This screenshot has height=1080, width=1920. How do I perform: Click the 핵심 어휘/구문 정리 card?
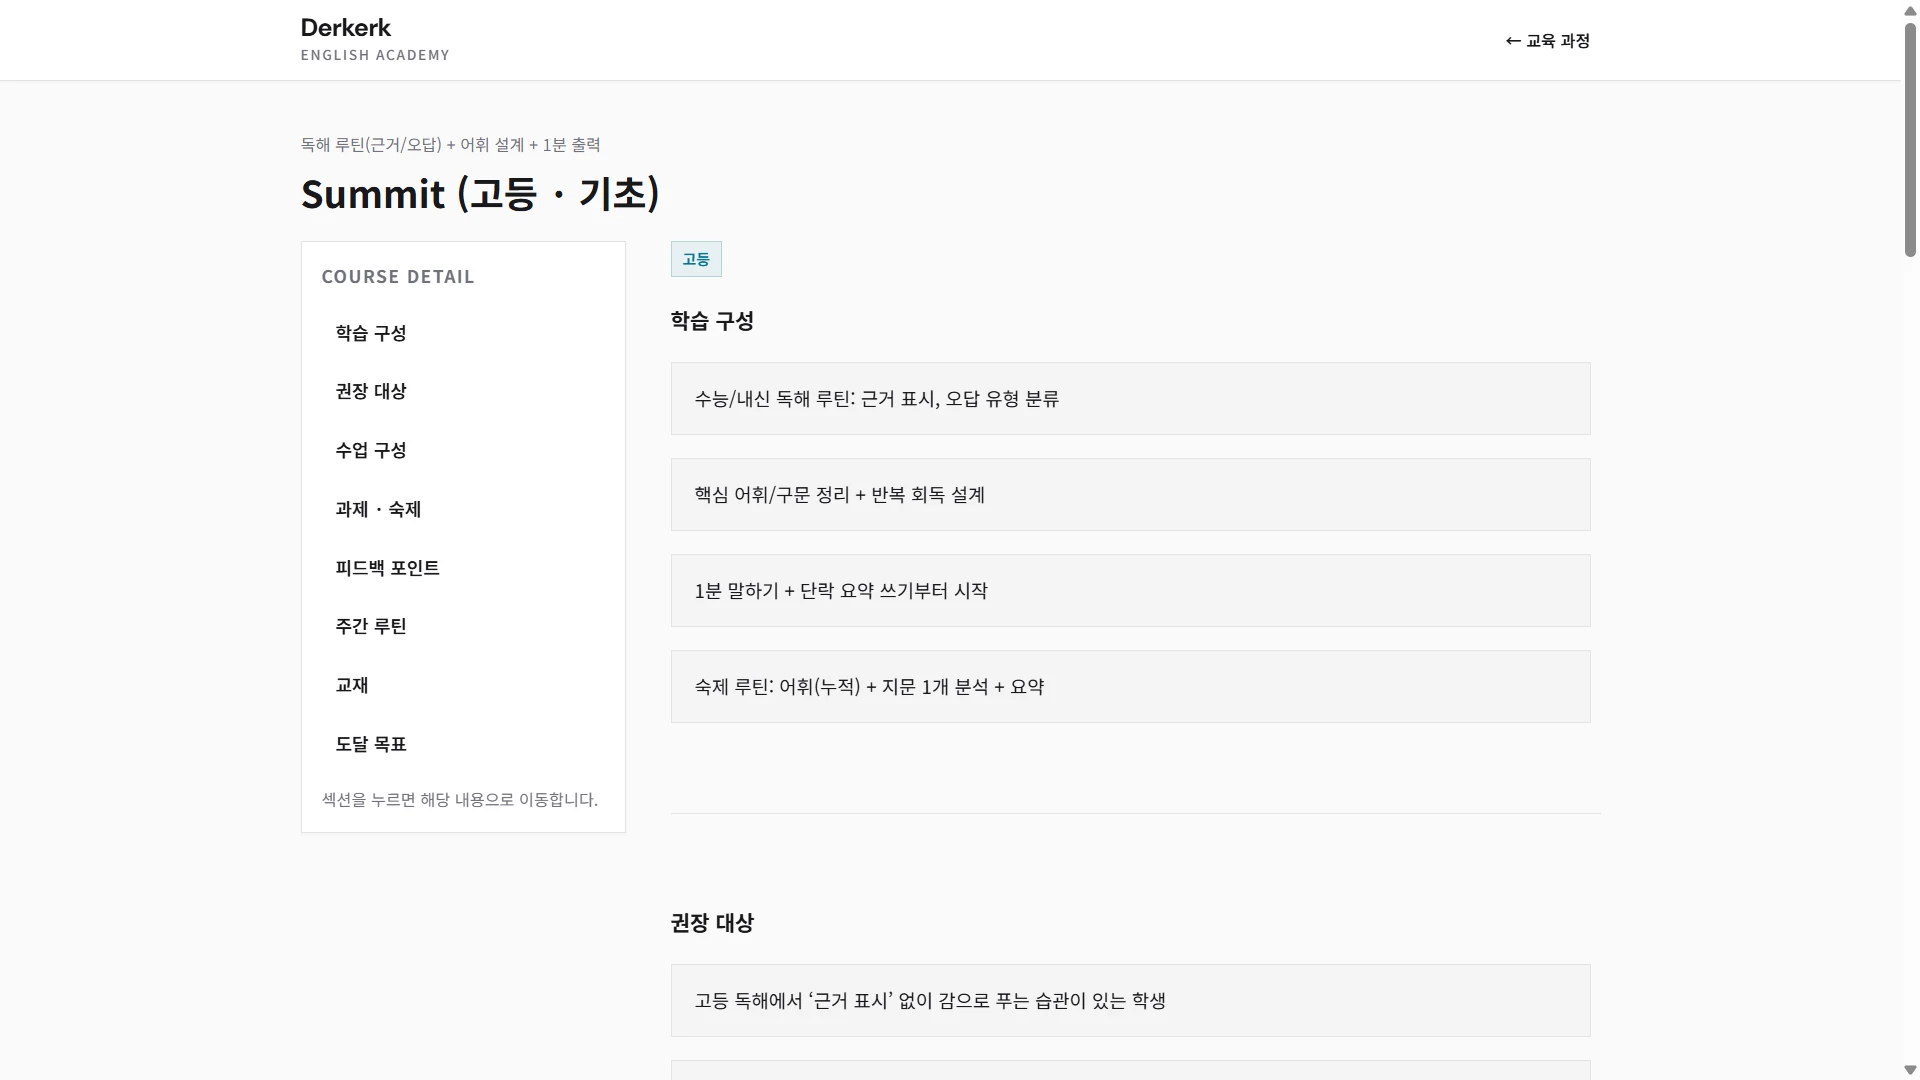click(1129, 494)
